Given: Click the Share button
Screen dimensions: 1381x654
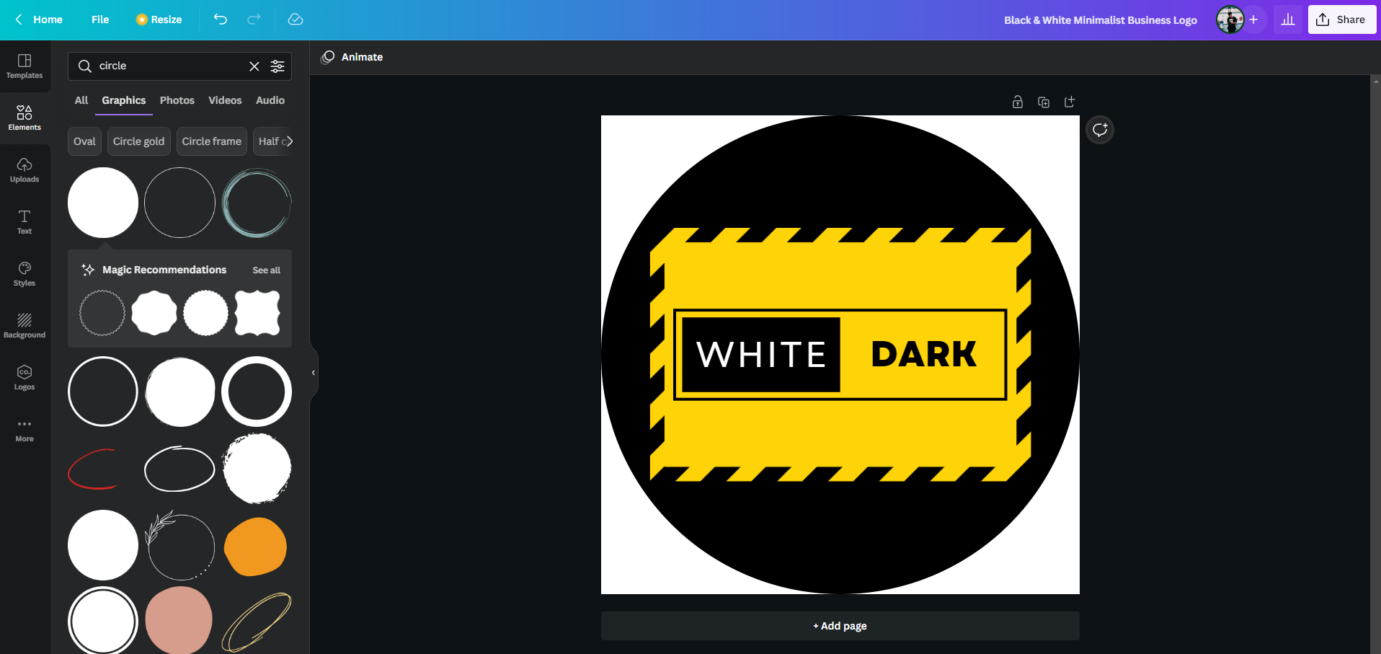Looking at the screenshot, I should [x=1341, y=19].
